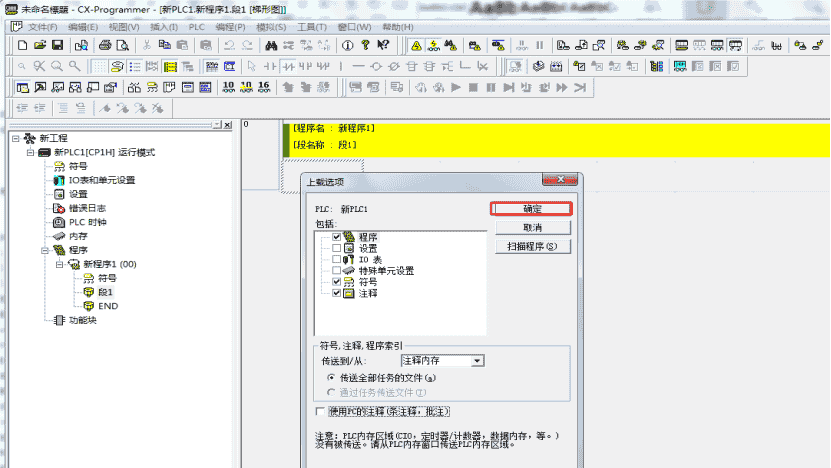Image resolution: width=831 pixels, height=468 pixels.
Task: Open the 文件(F) menu
Action: 42,26
